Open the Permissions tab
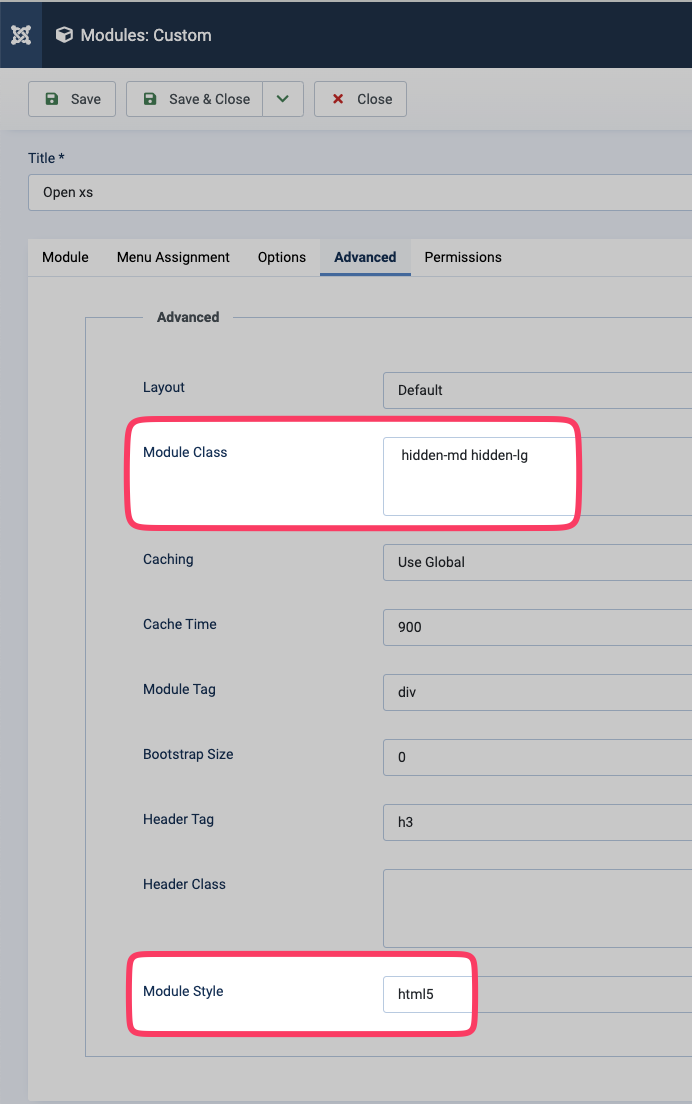The width and height of the screenshot is (692, 1104). (x=463, y=257)
